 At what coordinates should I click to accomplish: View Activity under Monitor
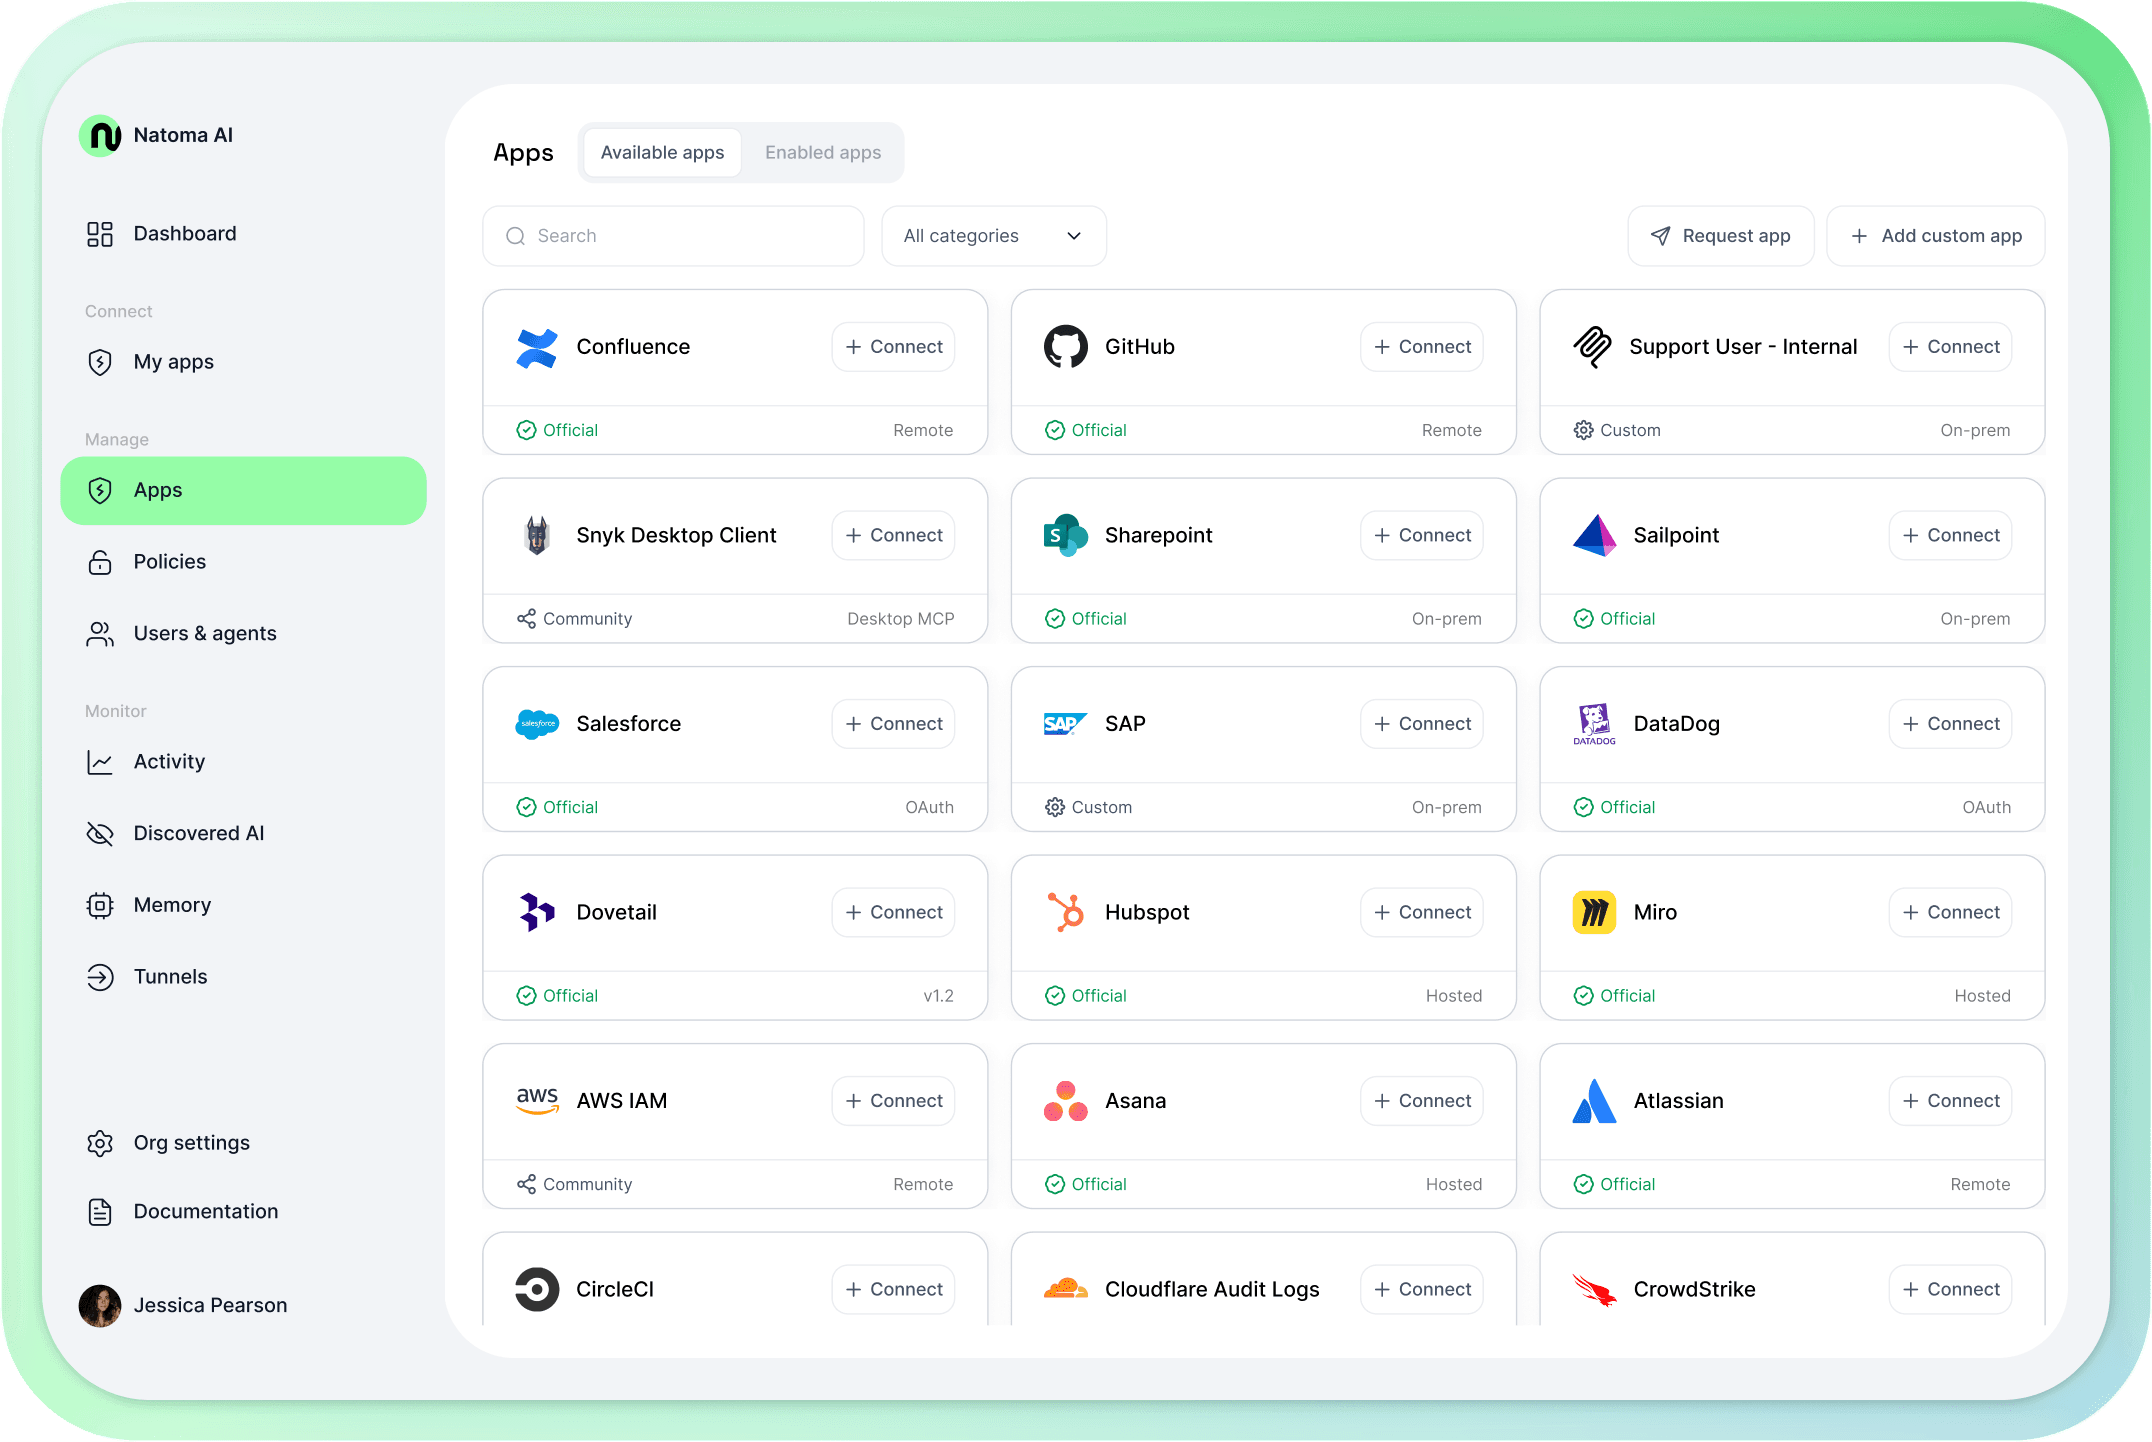pyautogui.click(x=169, y=761)
